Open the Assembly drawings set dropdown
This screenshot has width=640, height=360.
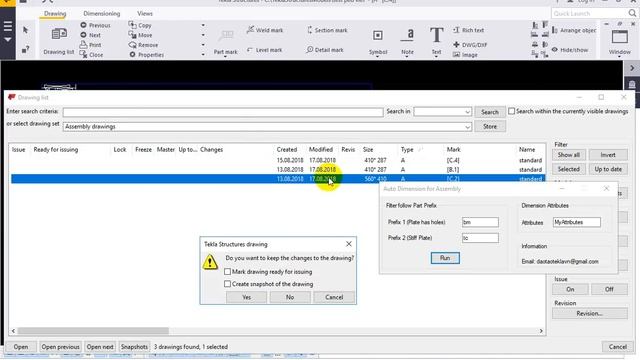[467, 127]
